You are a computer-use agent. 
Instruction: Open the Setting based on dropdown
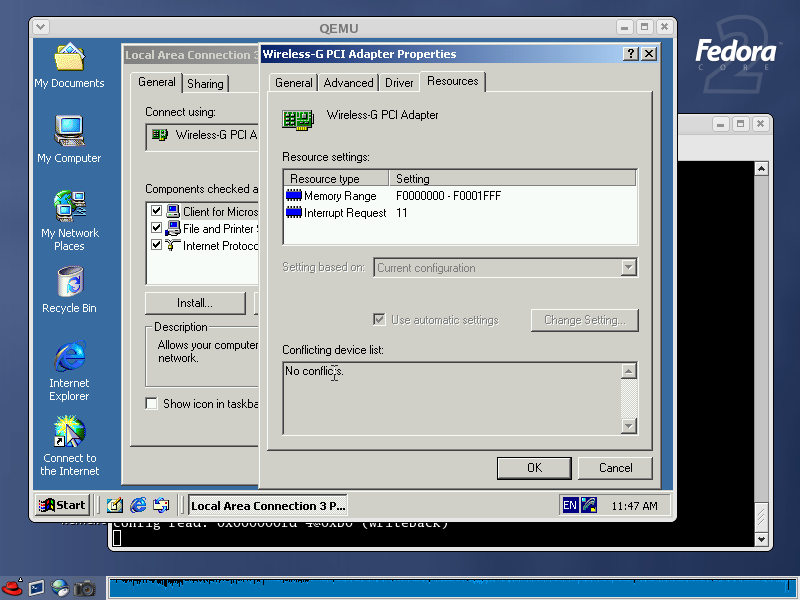pos(629,267)
